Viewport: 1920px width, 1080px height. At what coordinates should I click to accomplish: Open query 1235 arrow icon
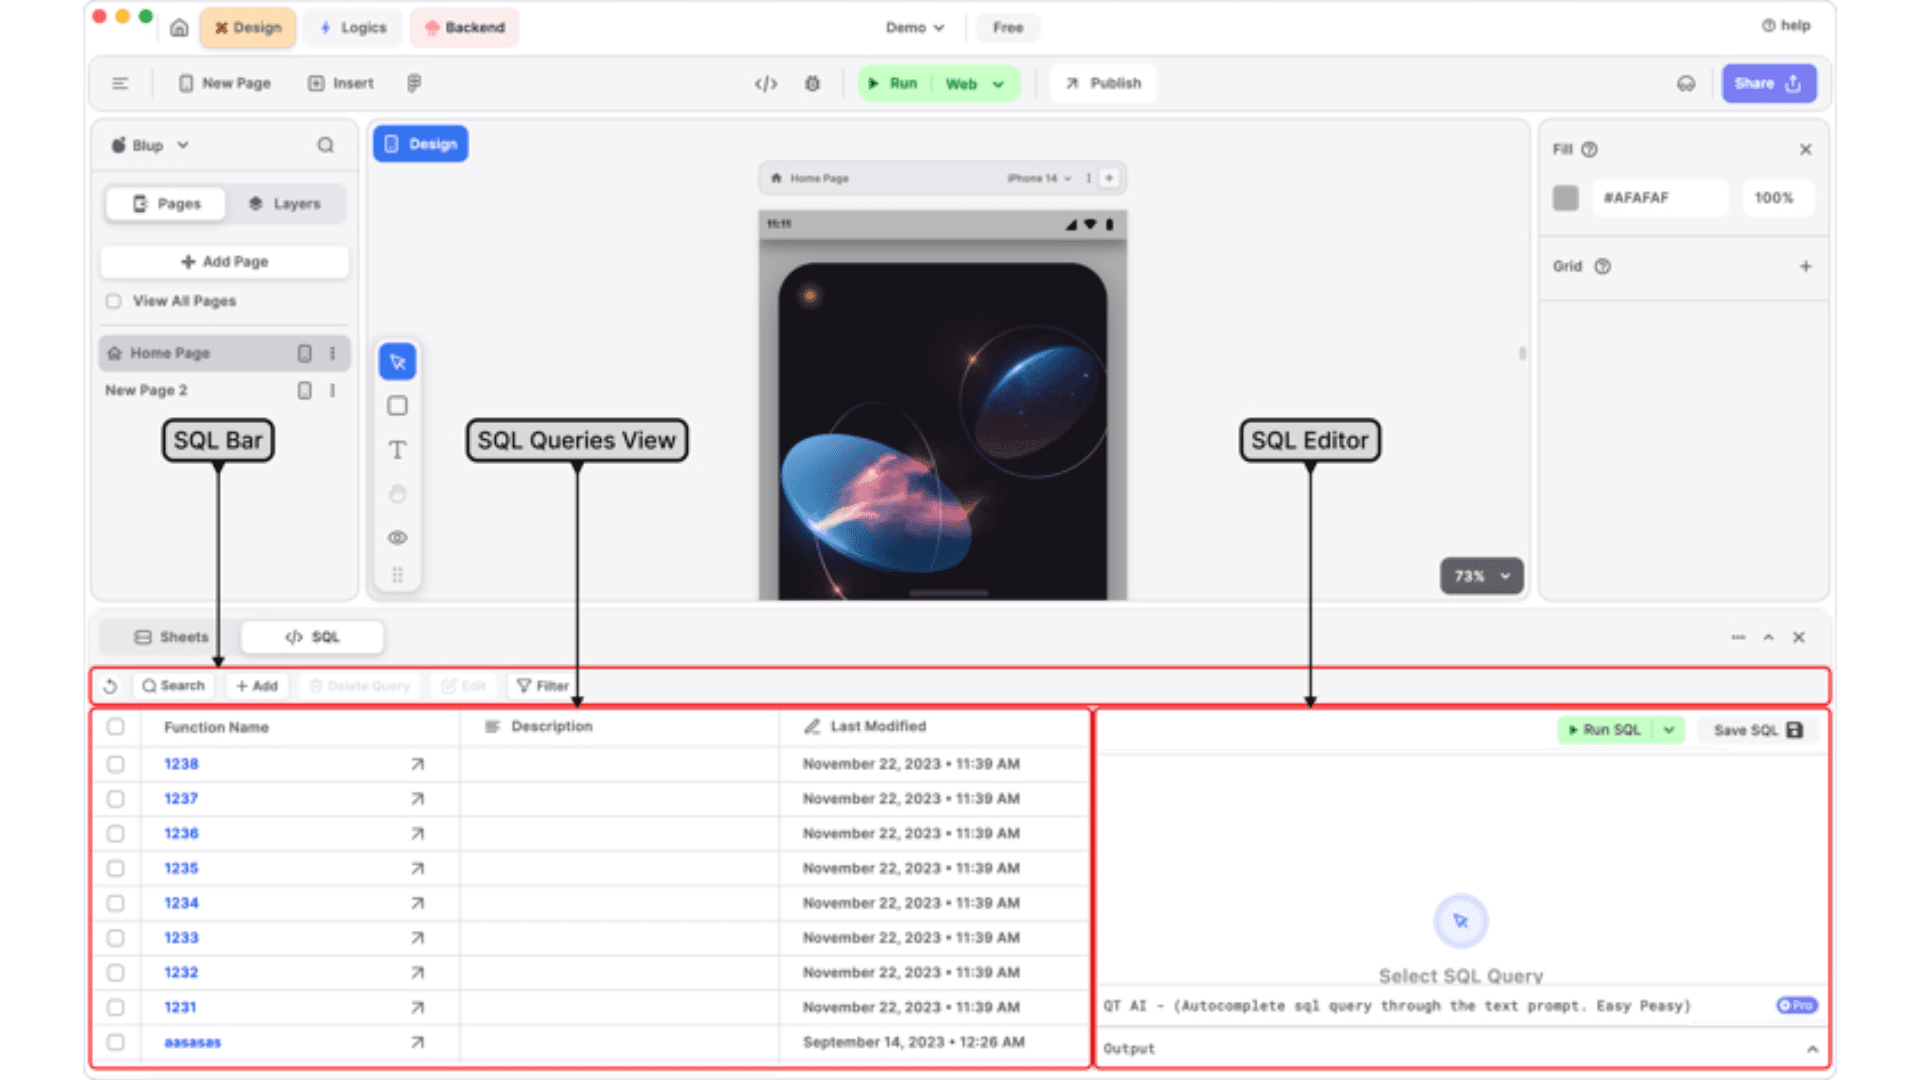pyautogui.click(x=418, y=869)
